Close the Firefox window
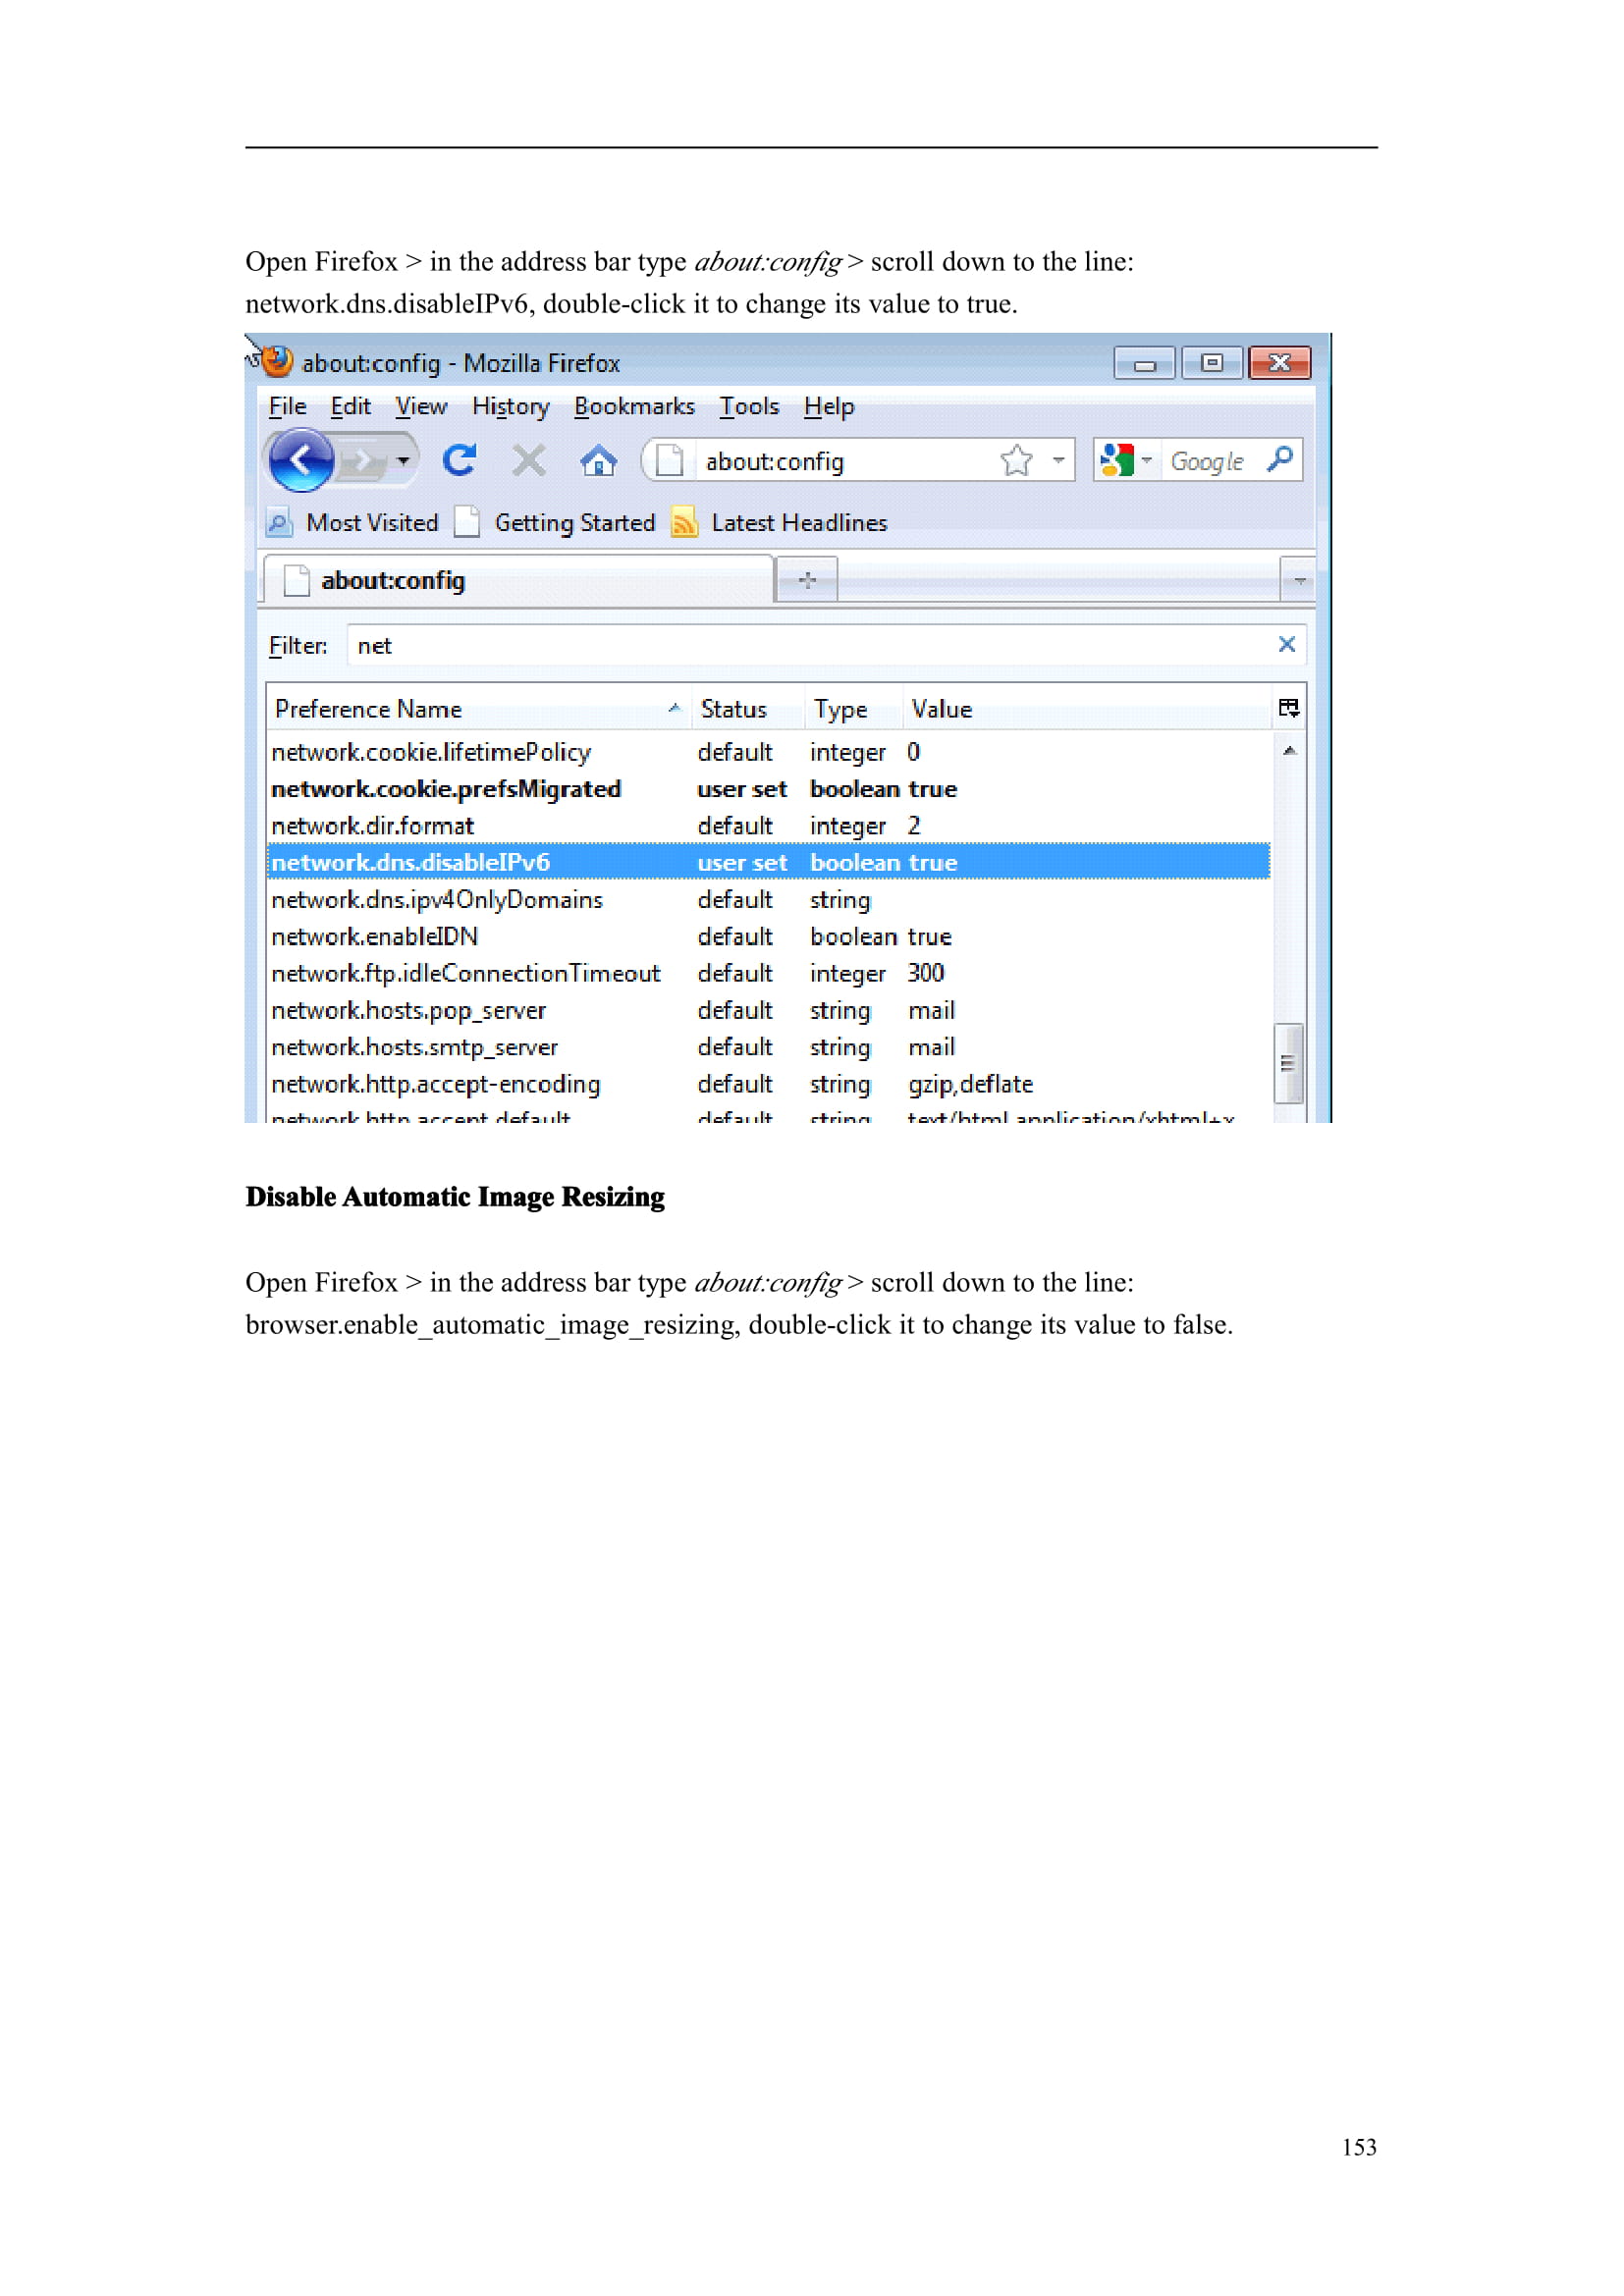Screen dimensions: 1624x2296 coord(1279,362)
